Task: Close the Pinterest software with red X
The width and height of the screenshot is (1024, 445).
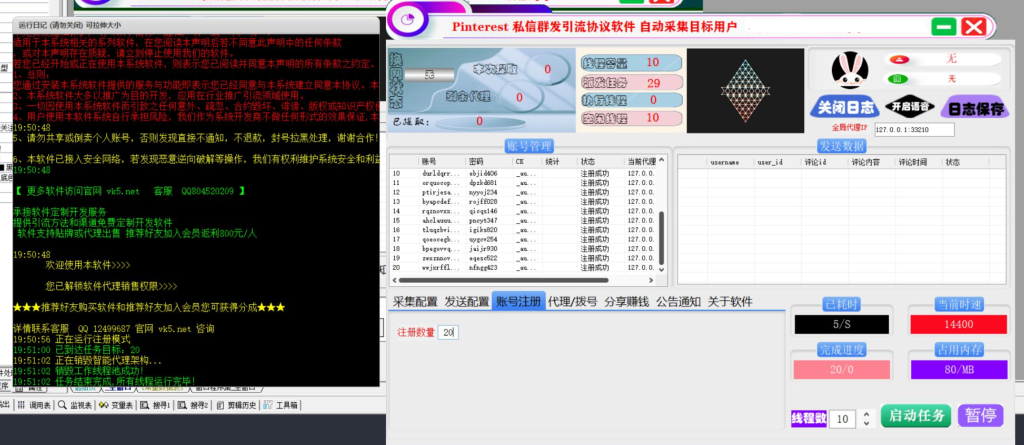Action: (974, 27)
